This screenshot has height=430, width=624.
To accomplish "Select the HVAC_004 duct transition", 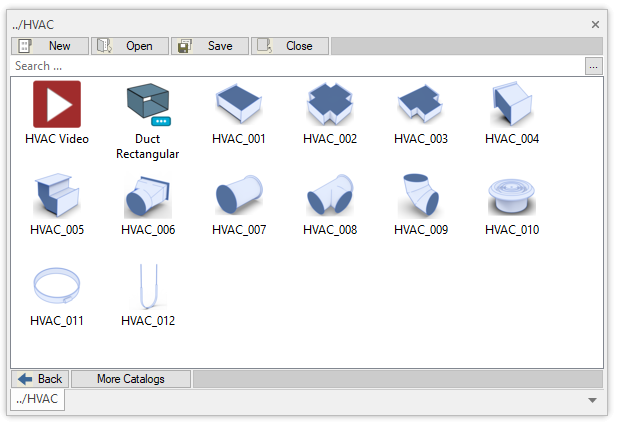I will pyautogui.click(x=511, y=105).
